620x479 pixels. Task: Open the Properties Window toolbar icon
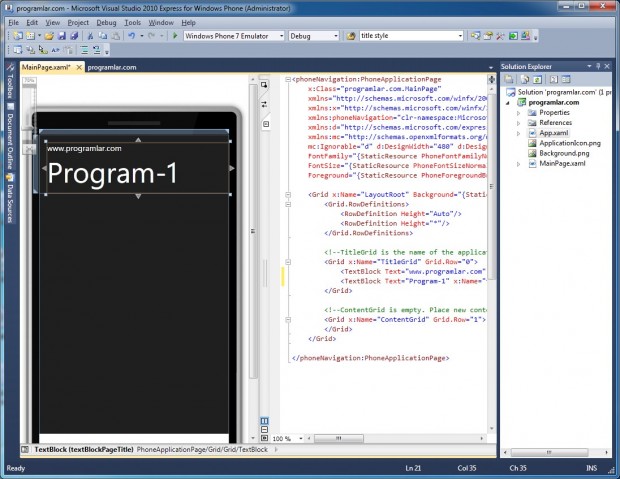pyautogui.click(x=488, y=36)
